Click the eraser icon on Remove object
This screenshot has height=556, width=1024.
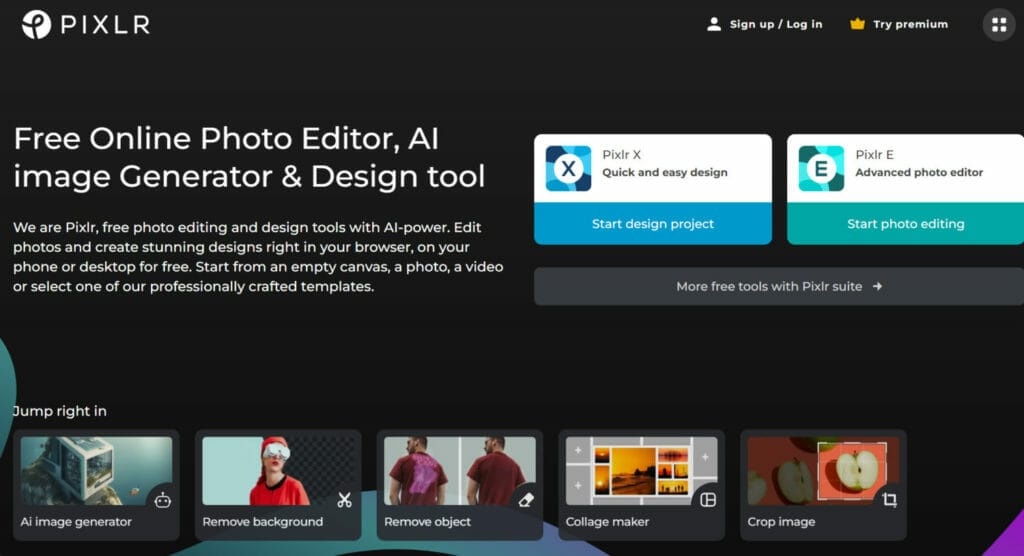[526, 500]
